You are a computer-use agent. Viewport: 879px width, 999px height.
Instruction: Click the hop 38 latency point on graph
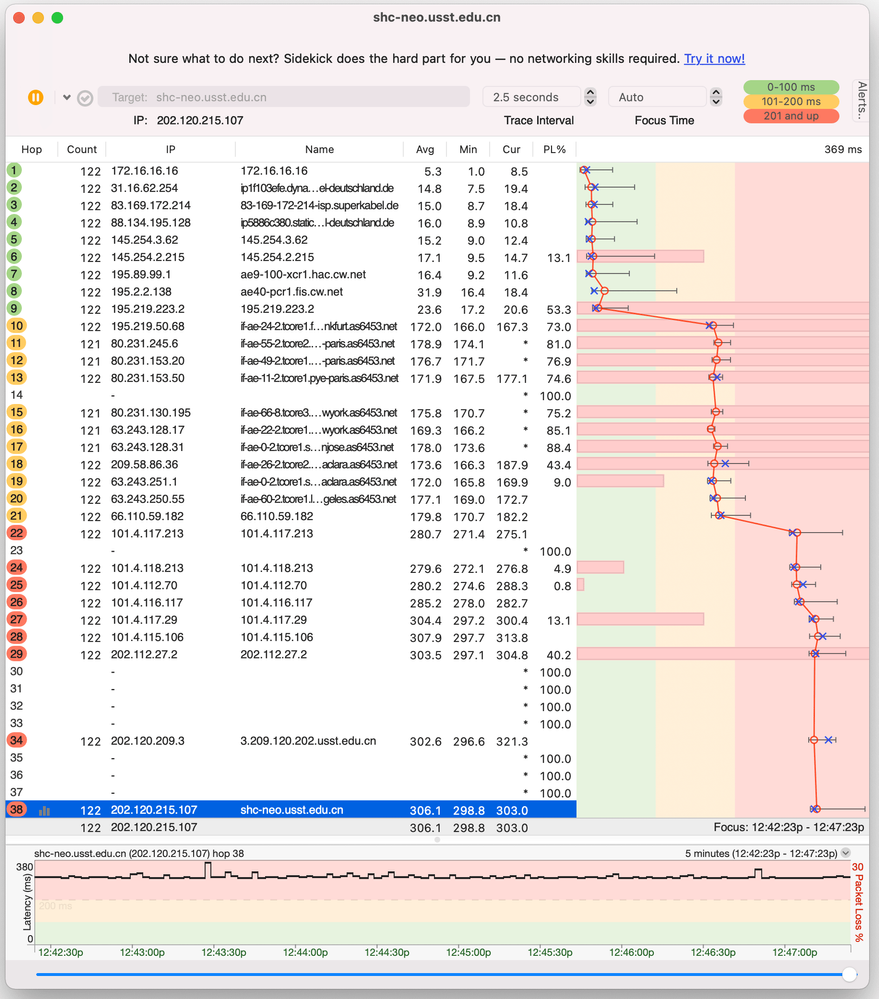pyautogui.click(x=817, y=809)
